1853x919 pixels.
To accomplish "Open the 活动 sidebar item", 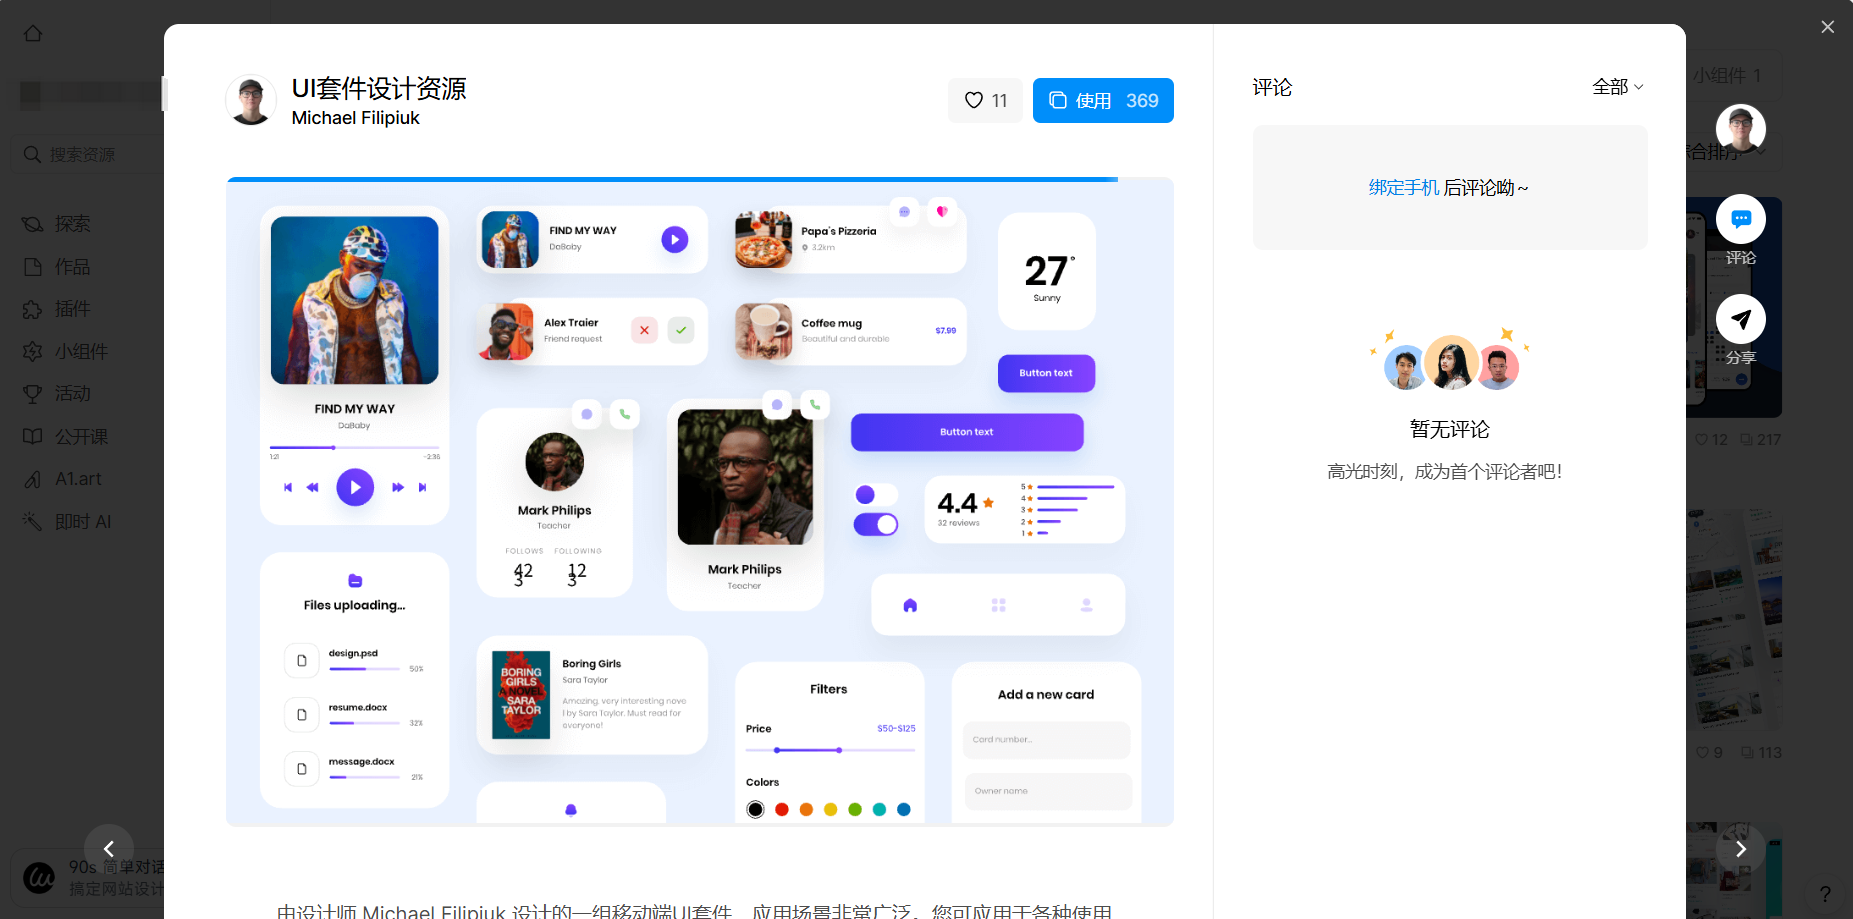I will [x=57, y=394].
